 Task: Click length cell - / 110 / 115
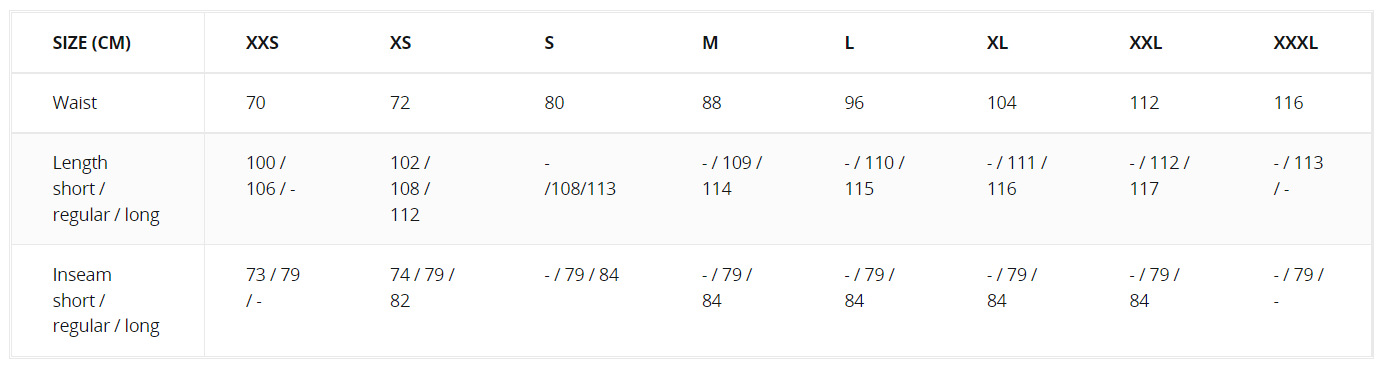click(874, 176)
